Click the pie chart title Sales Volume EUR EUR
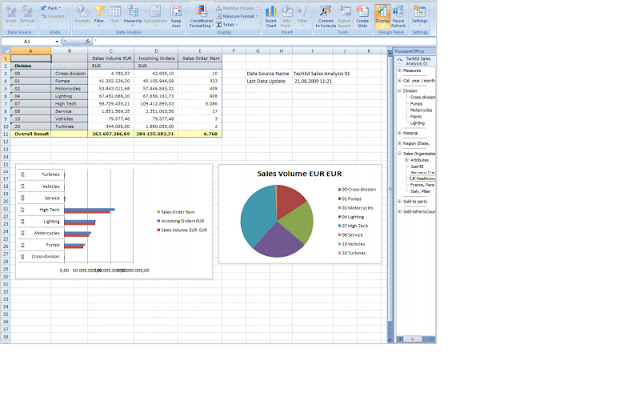The image size is (640, 413). (x=299, y=174)
